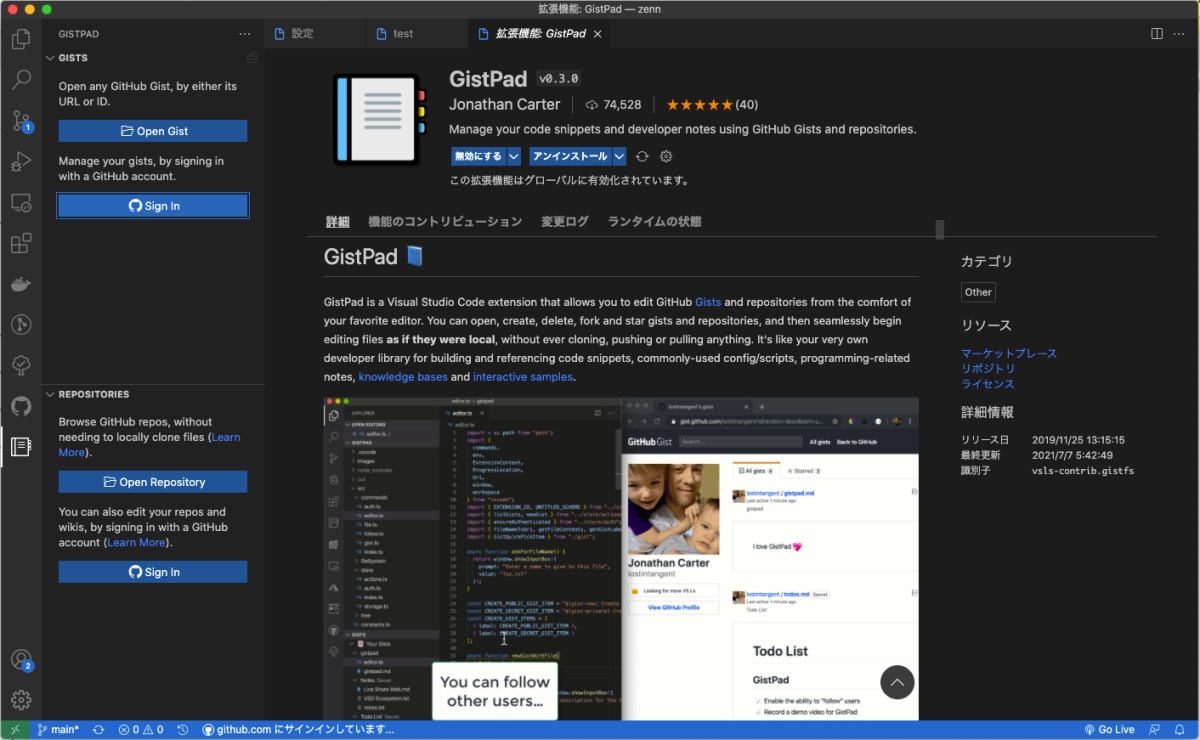Click synchronize changes icon in status bar
The height and width of the screenshot is (740, 1200).
pos(98,730)
